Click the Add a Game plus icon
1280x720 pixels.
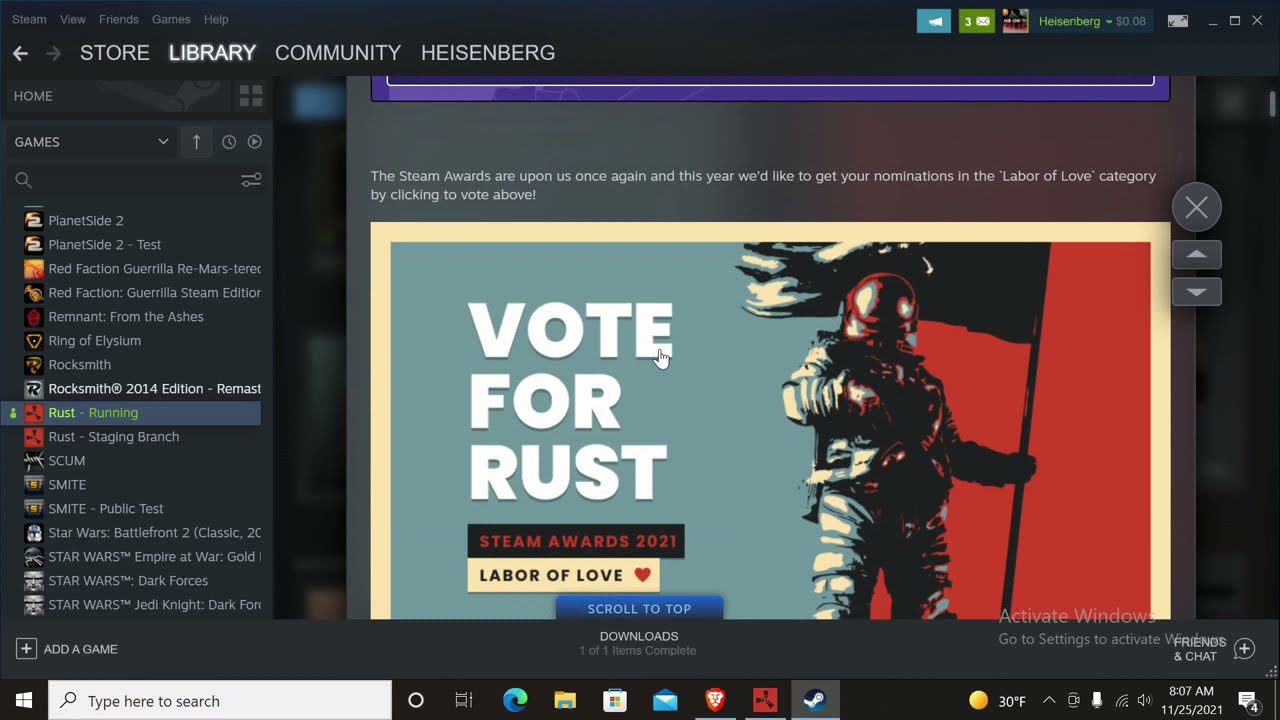(26, 649)
